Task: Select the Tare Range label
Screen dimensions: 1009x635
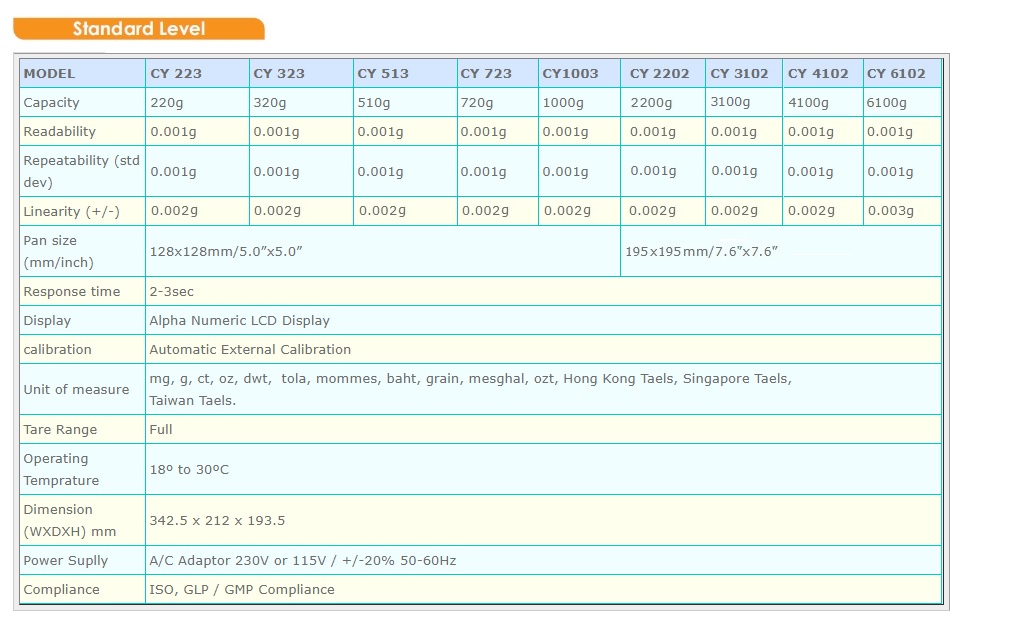Action: click(x=60, y=429)
